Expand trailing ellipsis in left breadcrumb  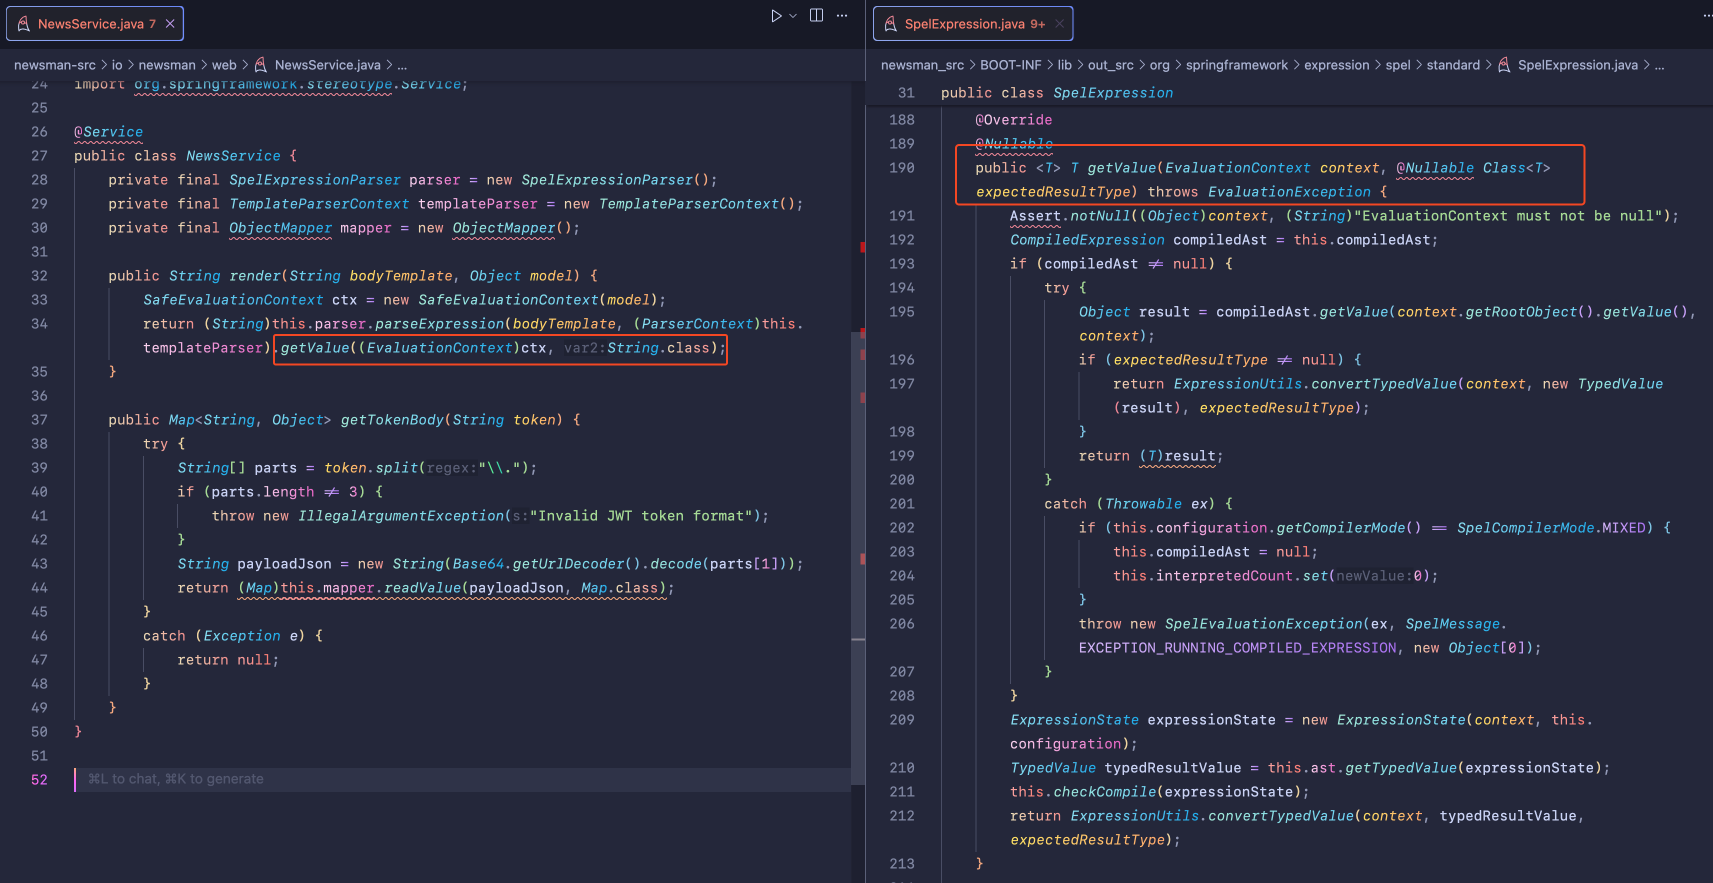pos(402,65)
